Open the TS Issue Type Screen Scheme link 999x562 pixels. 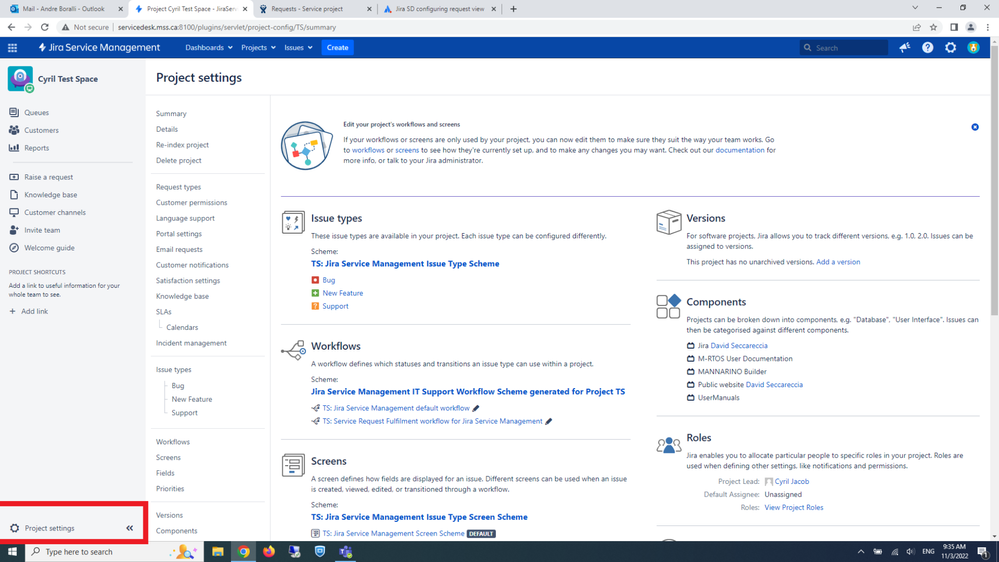tap(419, 517)
